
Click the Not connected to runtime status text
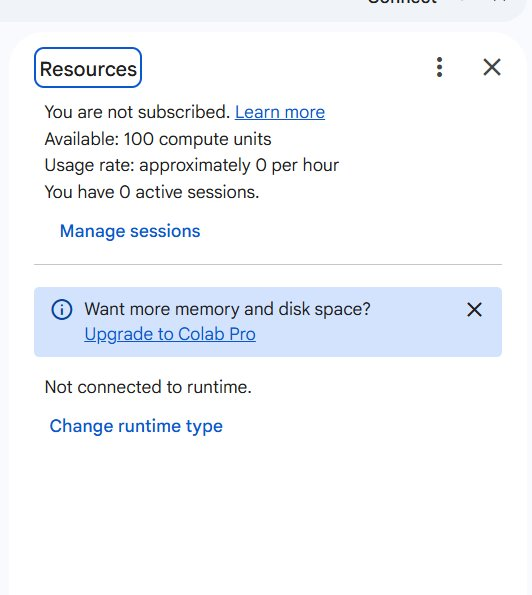click(148, 387)
